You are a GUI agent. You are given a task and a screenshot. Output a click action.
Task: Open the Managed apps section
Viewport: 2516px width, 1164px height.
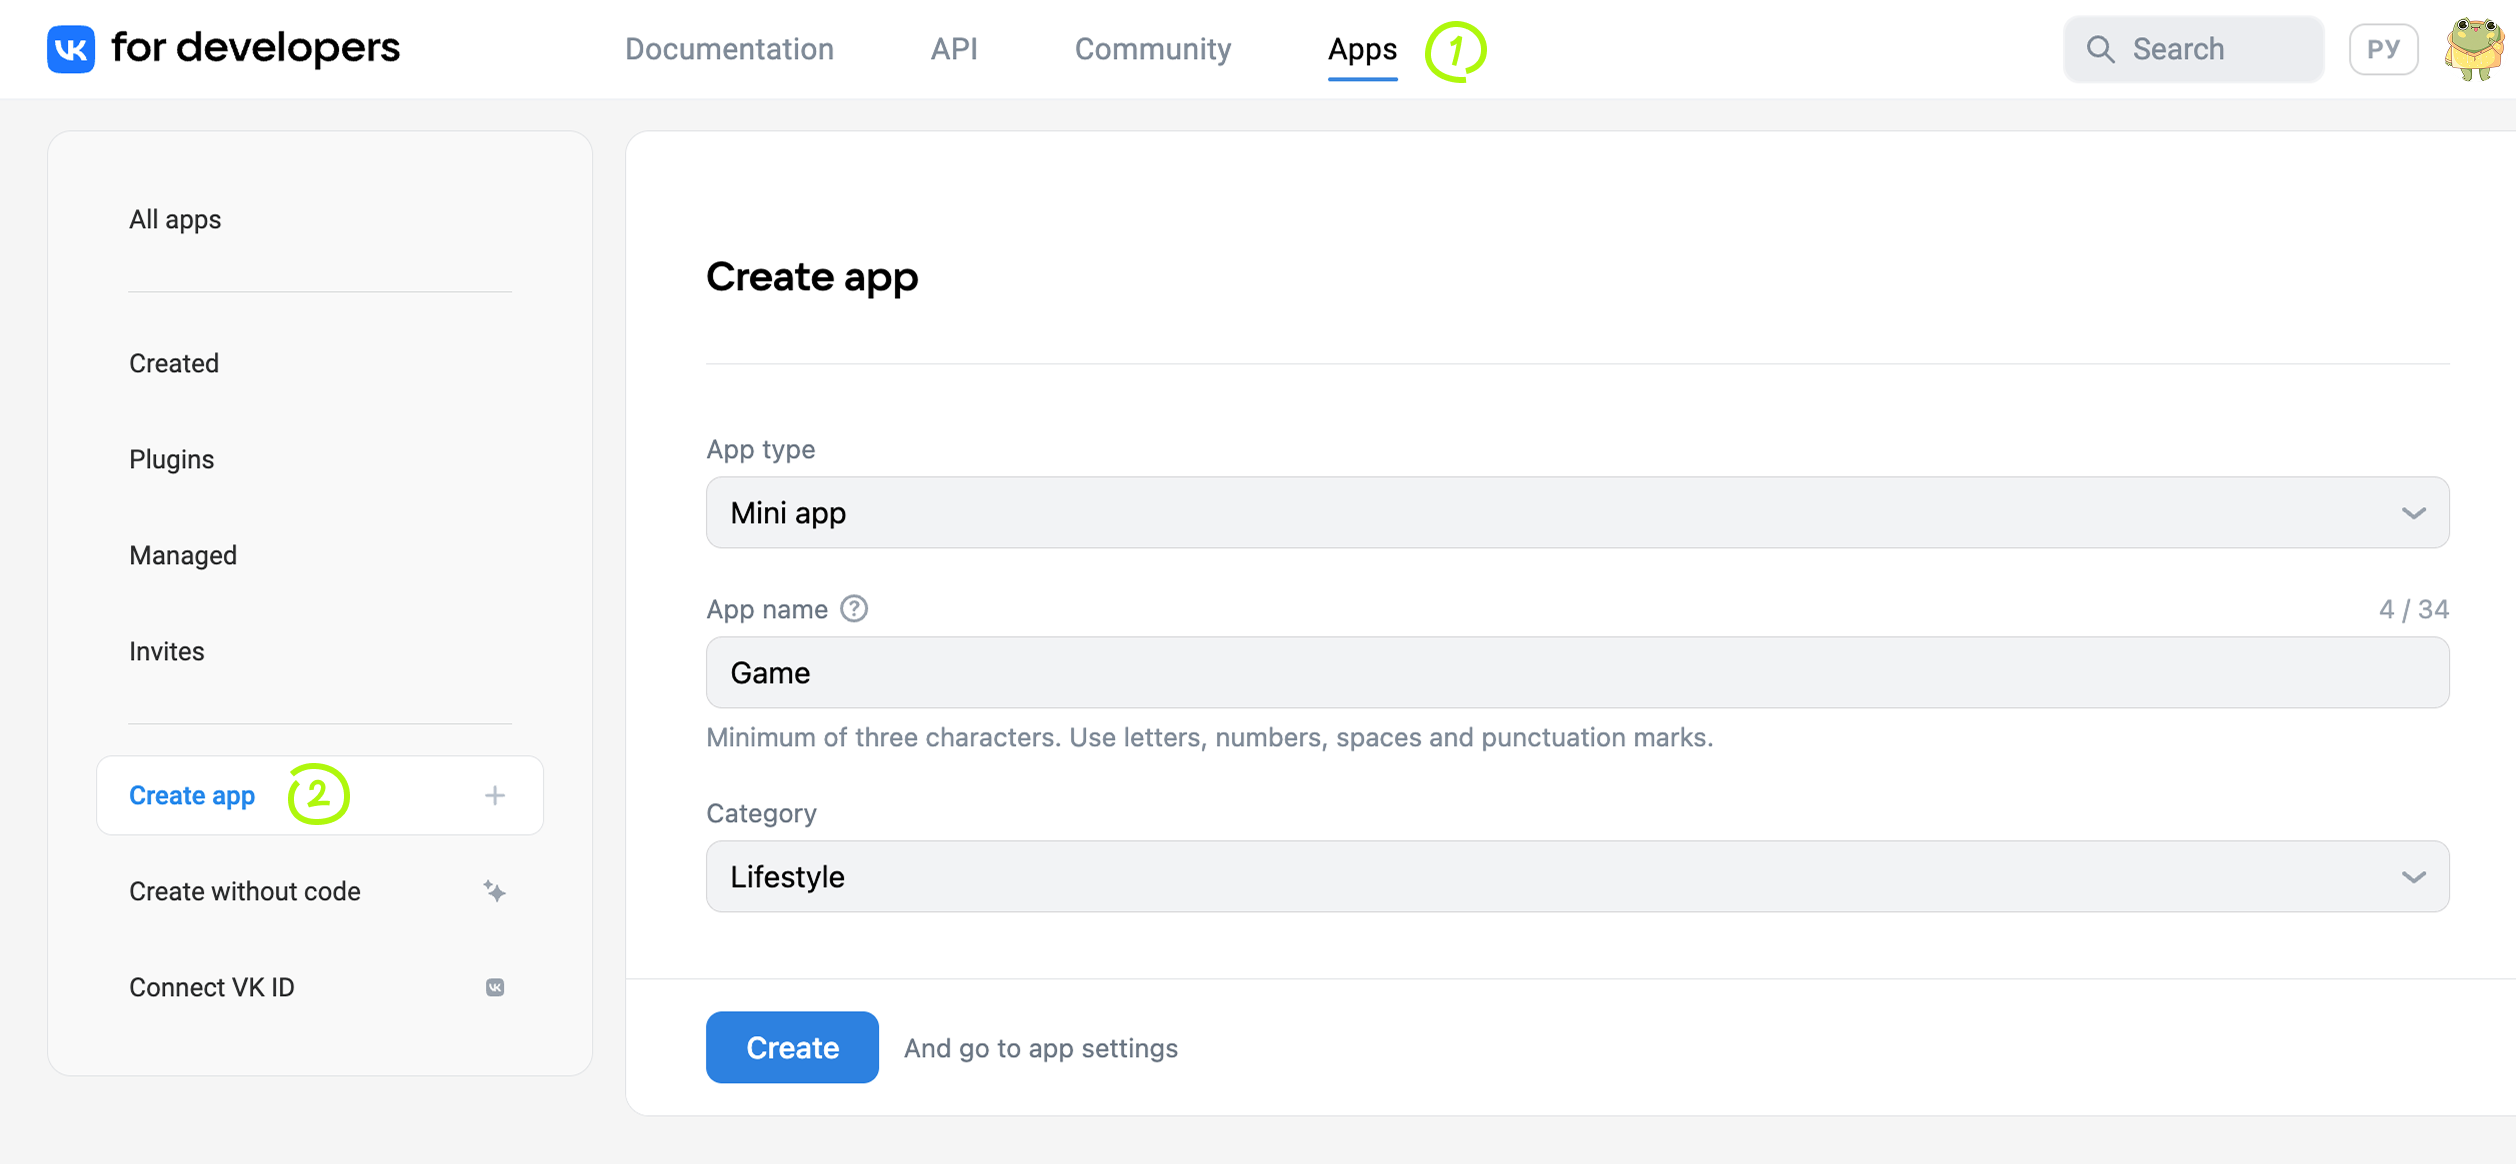183,555
